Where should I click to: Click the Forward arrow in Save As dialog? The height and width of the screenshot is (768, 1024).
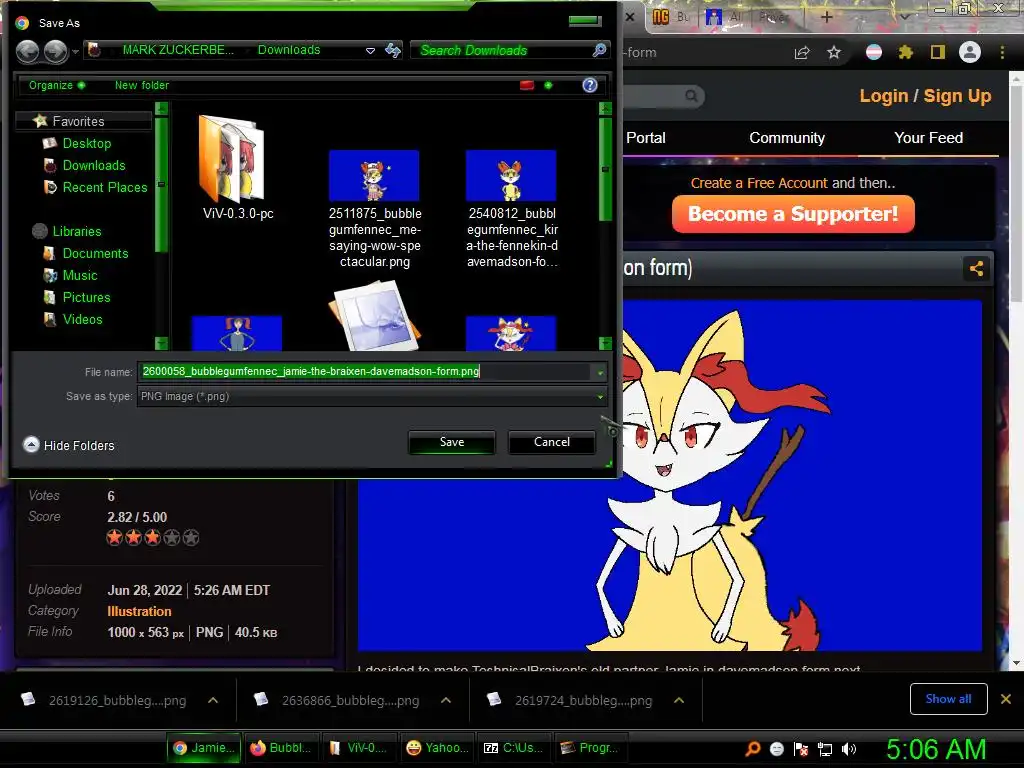click(56, 51)
